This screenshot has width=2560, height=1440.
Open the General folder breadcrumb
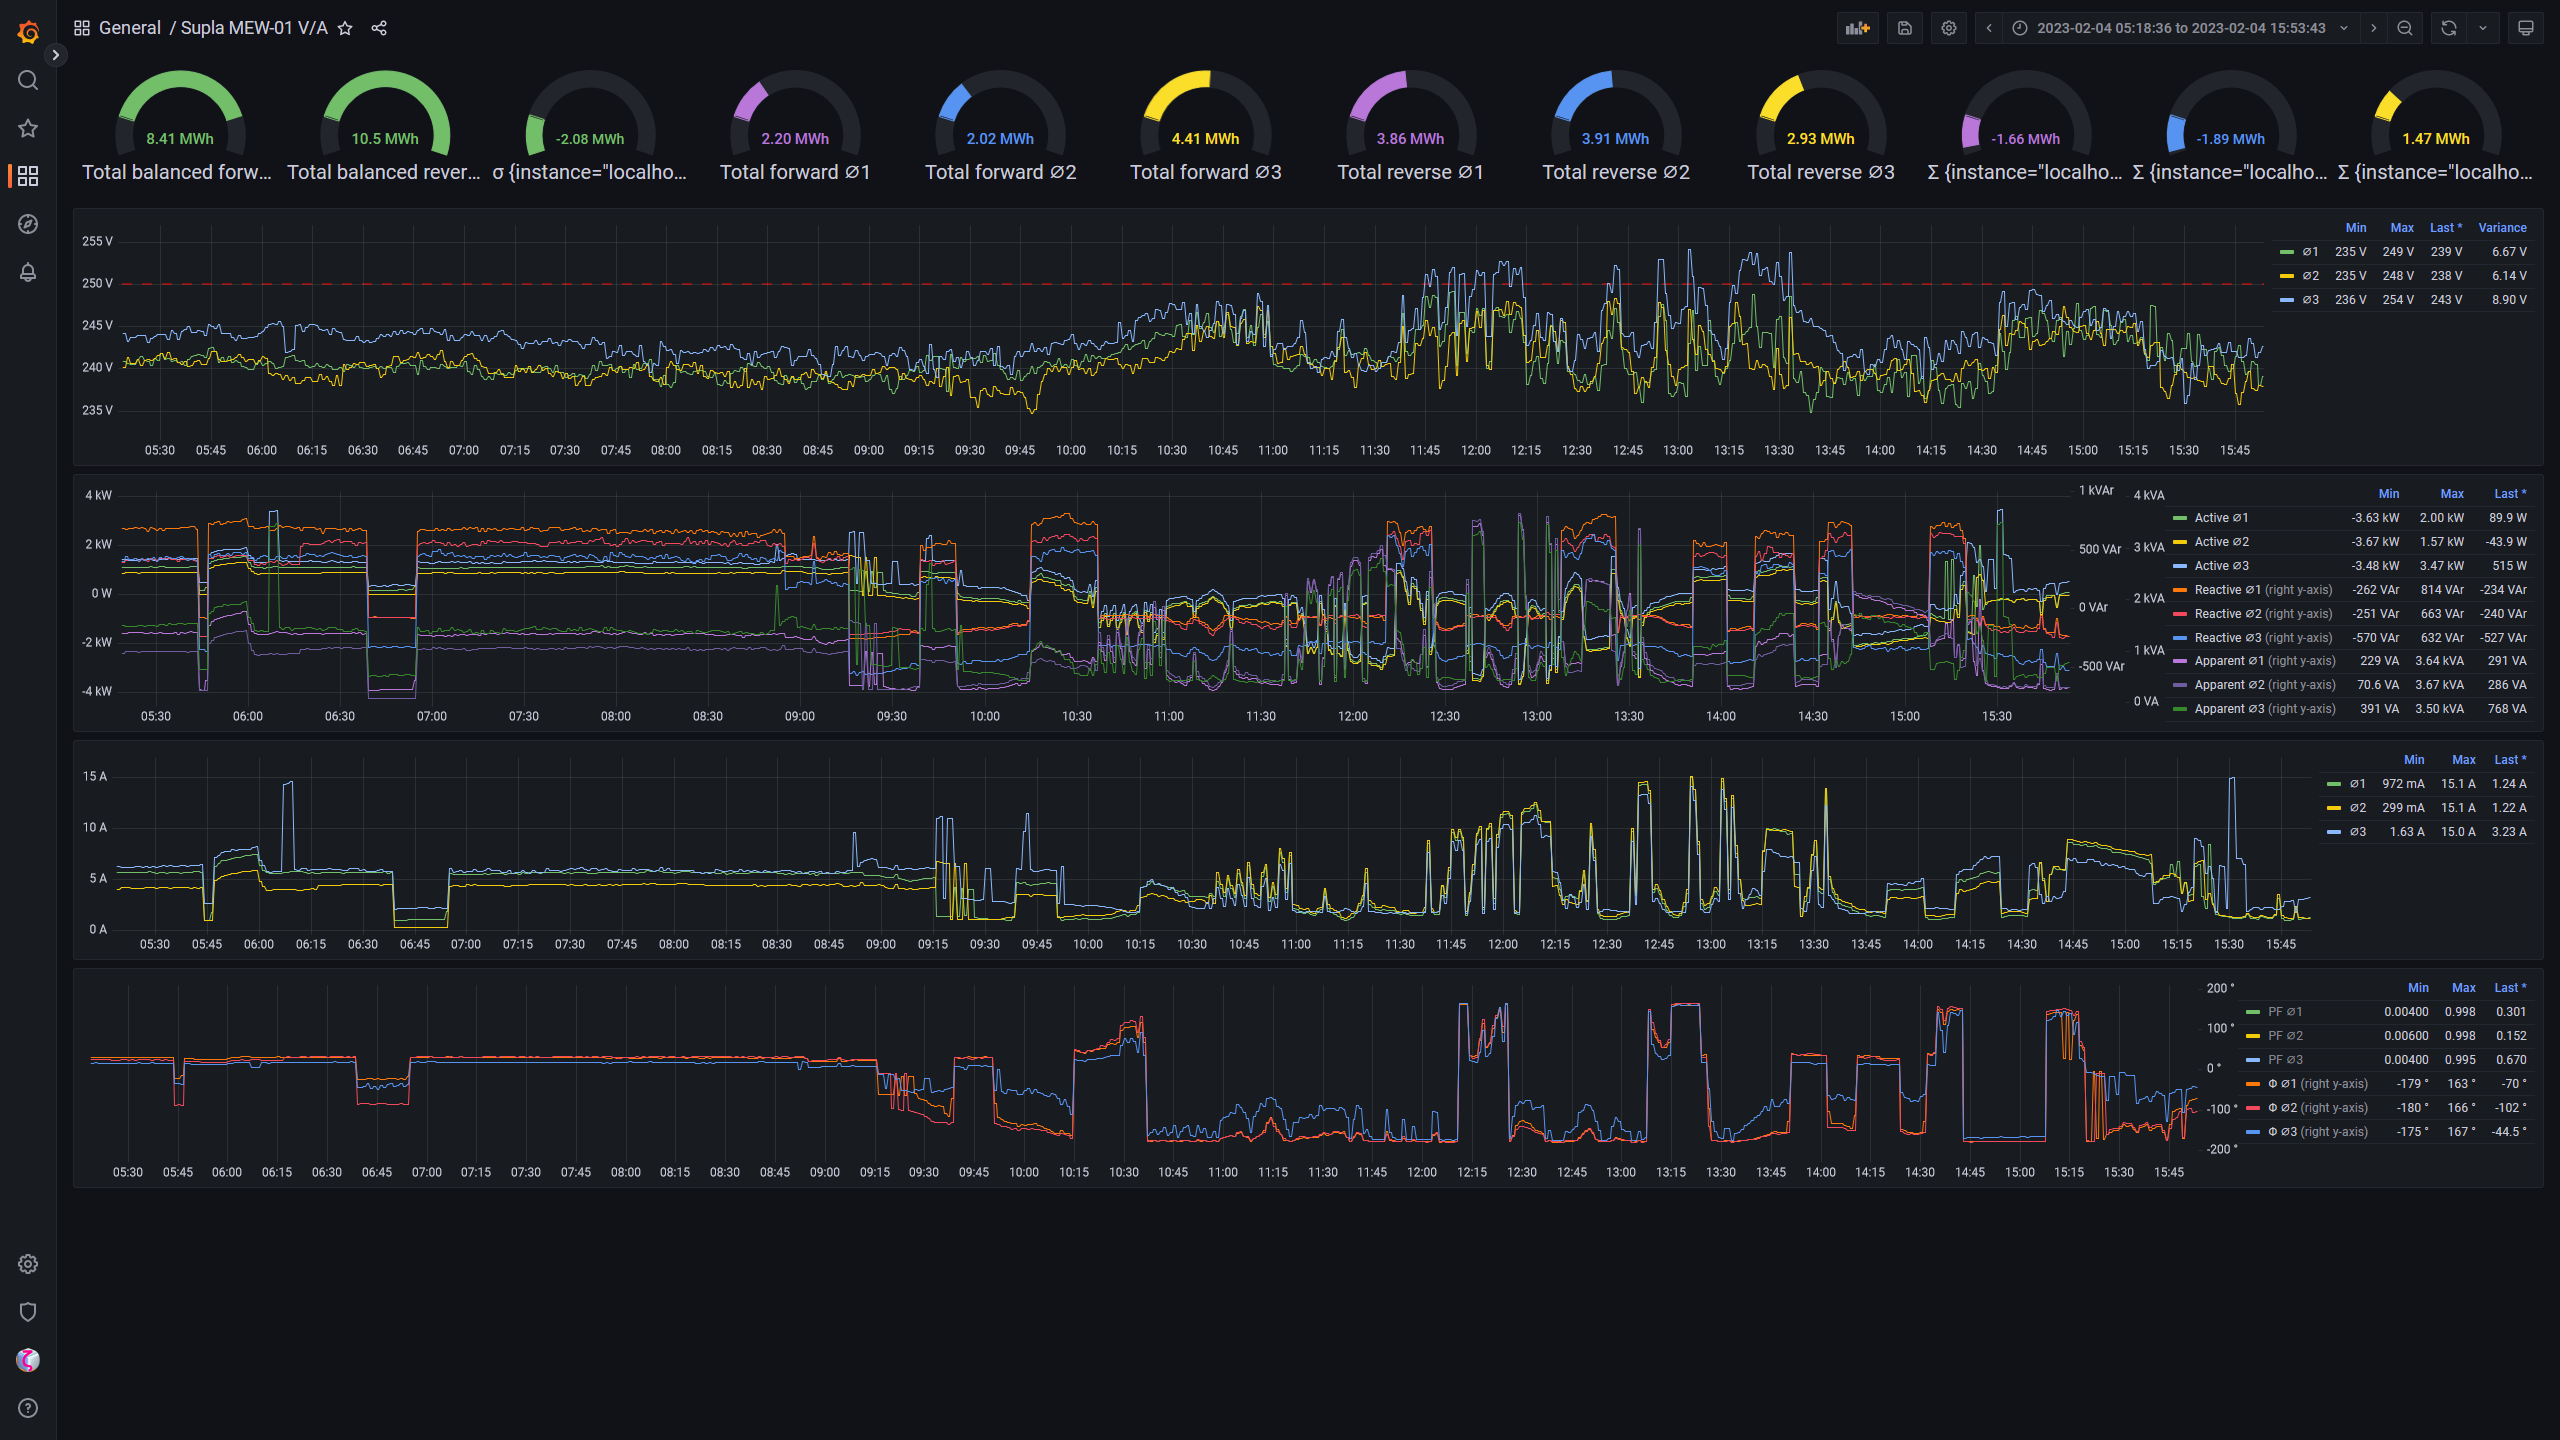tap(129, 28)
